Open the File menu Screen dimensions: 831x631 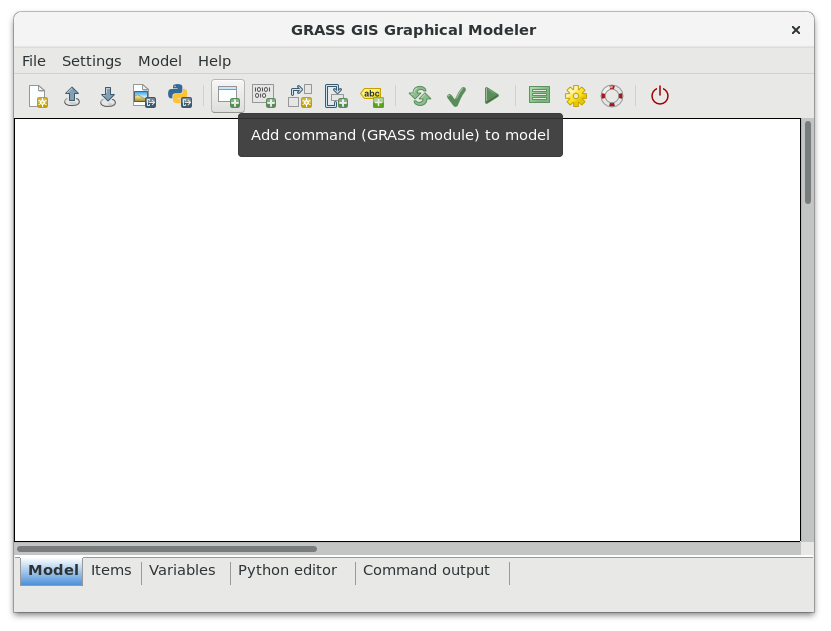tap(34, 61)
